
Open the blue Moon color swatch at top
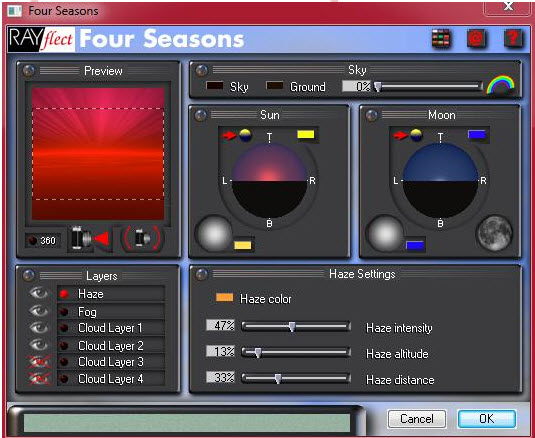pos(477,134)
